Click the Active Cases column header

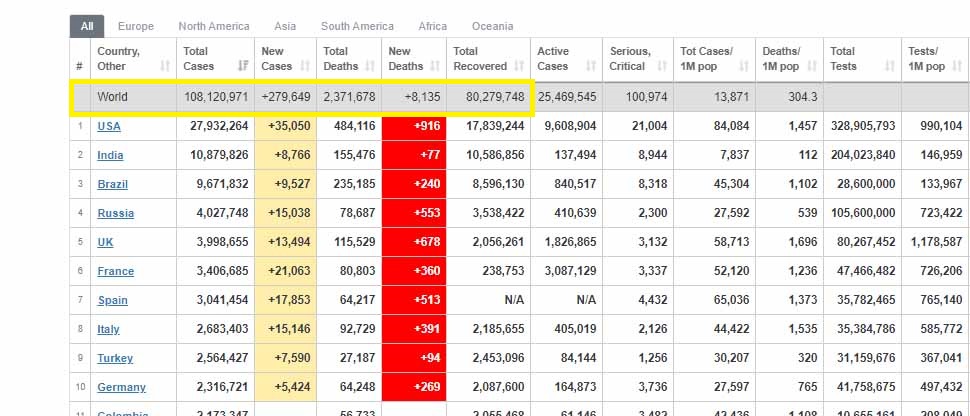566,59
